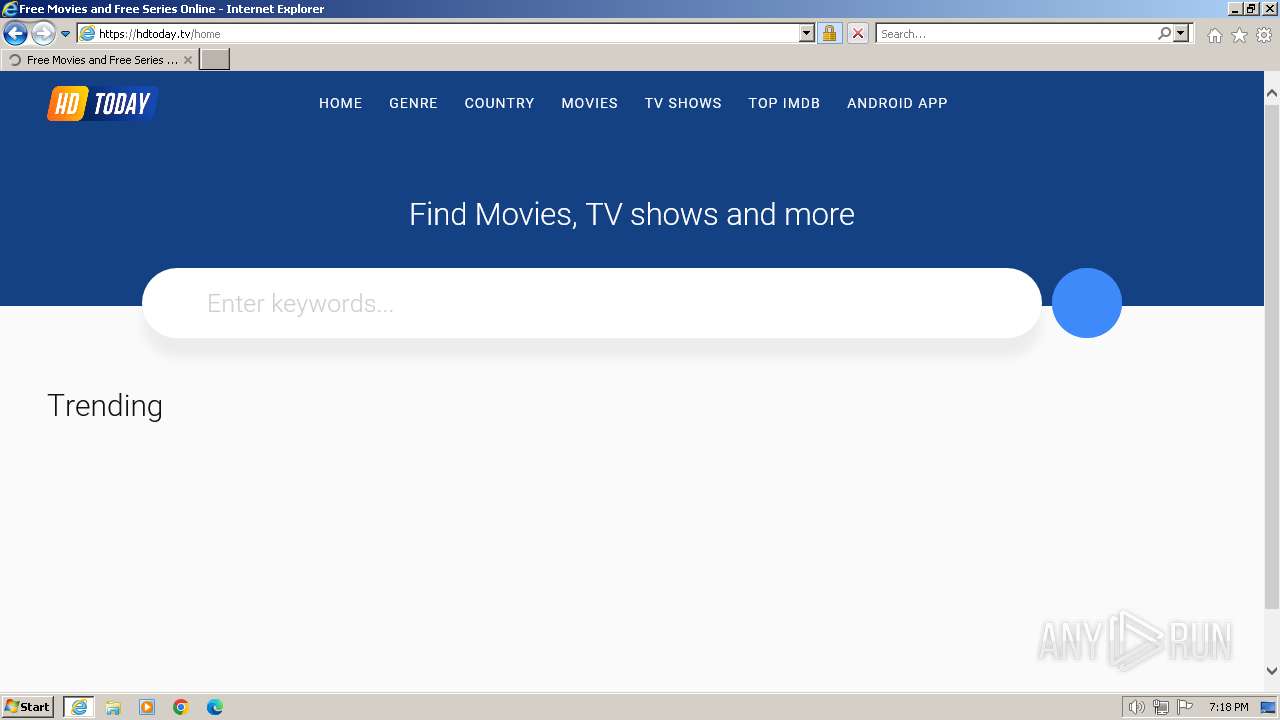The height and width of the screenshot is (720, 1280).
Task: Open a new blank tab
Action: pyautogui.click(x=215, y=60)
